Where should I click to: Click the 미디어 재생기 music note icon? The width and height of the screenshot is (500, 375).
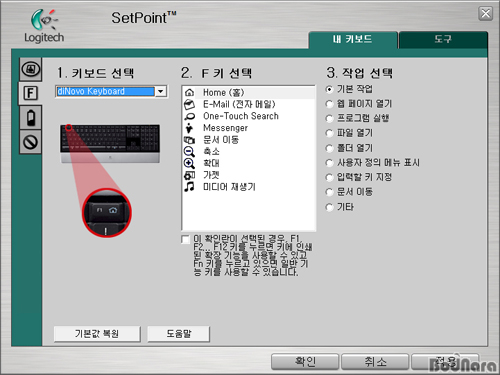[189, 187]
